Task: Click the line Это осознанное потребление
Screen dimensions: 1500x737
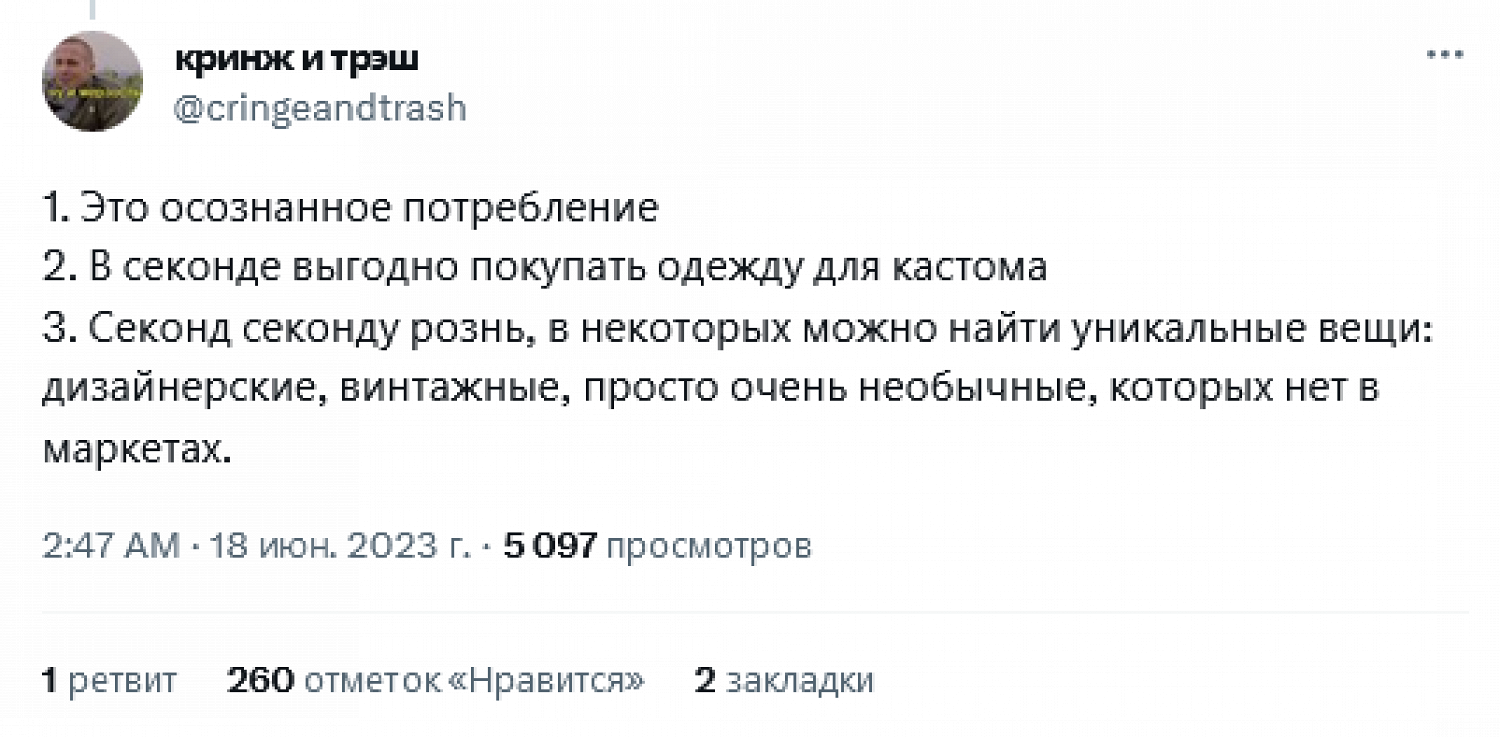Action: point(350,208)
